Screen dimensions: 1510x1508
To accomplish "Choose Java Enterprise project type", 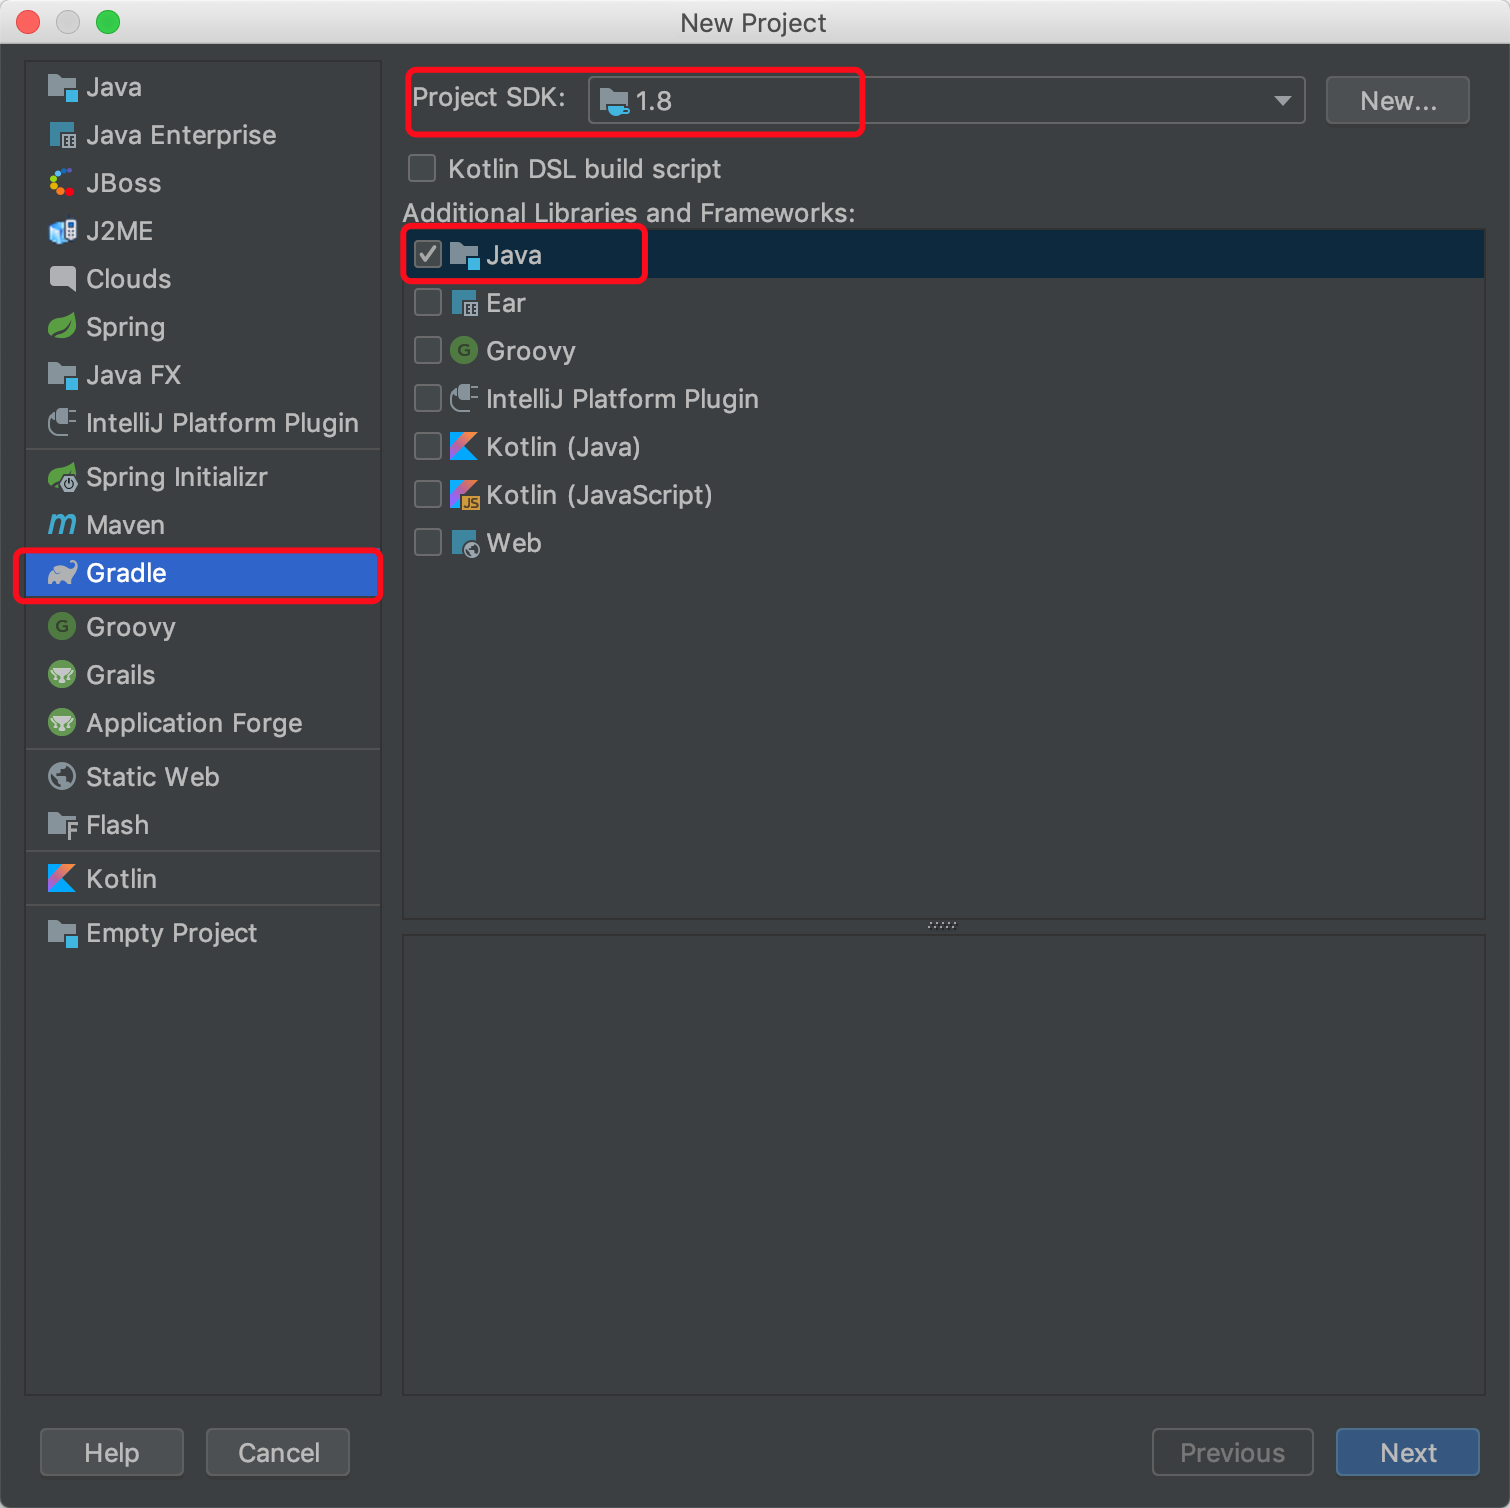I will pyautogui.click(x=181, y=135).
